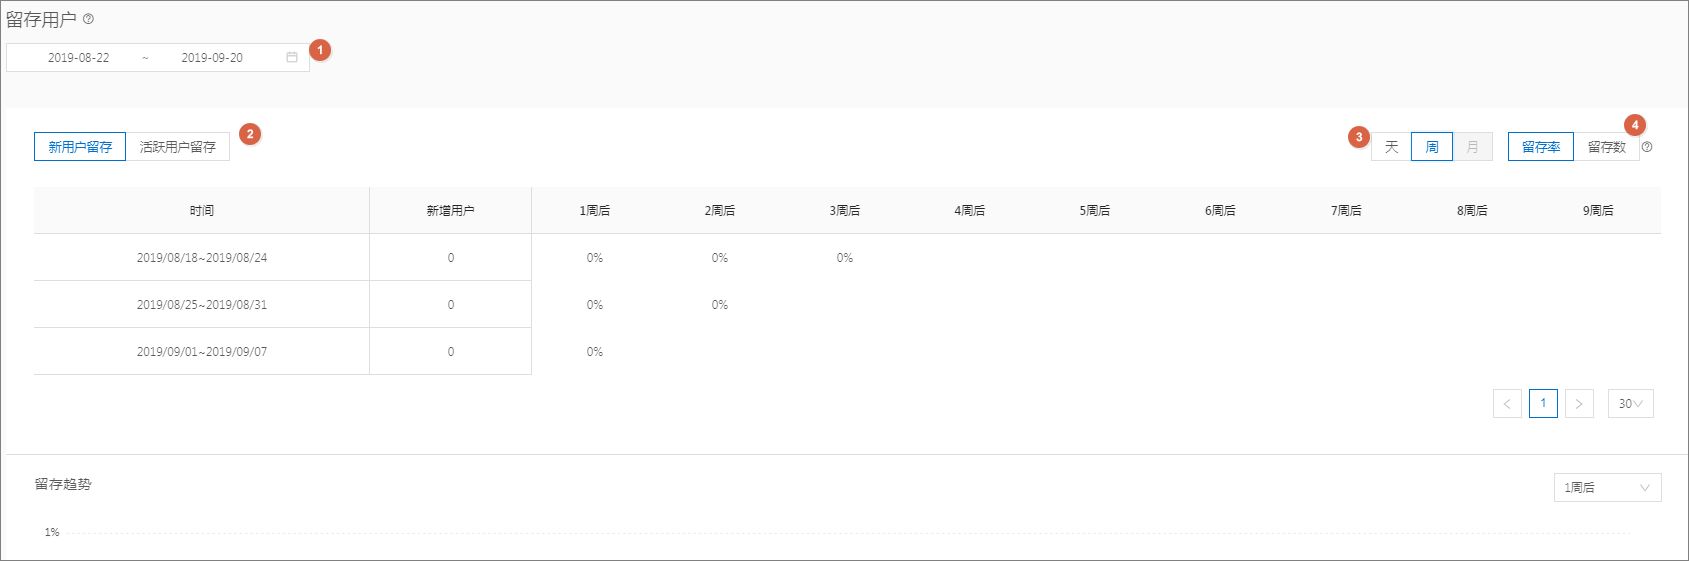Switch to 活跃用户留存 tab
The height and width of the screenshot is (561, 1689).
click(178, 147)
